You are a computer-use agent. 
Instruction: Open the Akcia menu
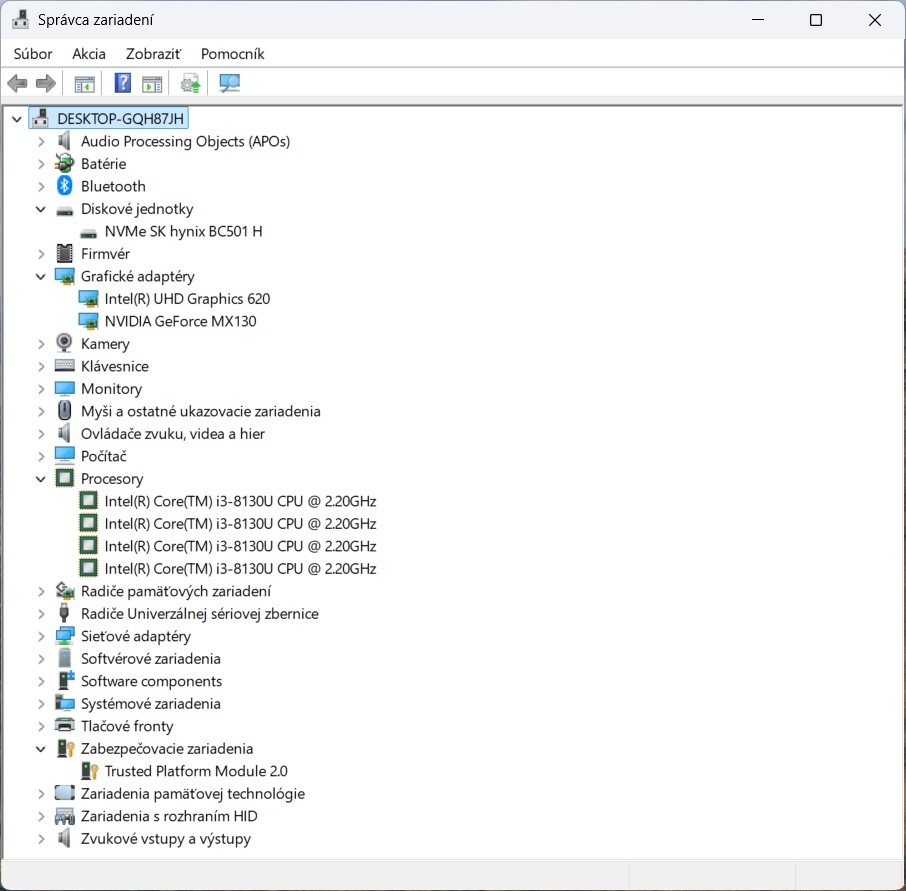click(x=88, y=53)
